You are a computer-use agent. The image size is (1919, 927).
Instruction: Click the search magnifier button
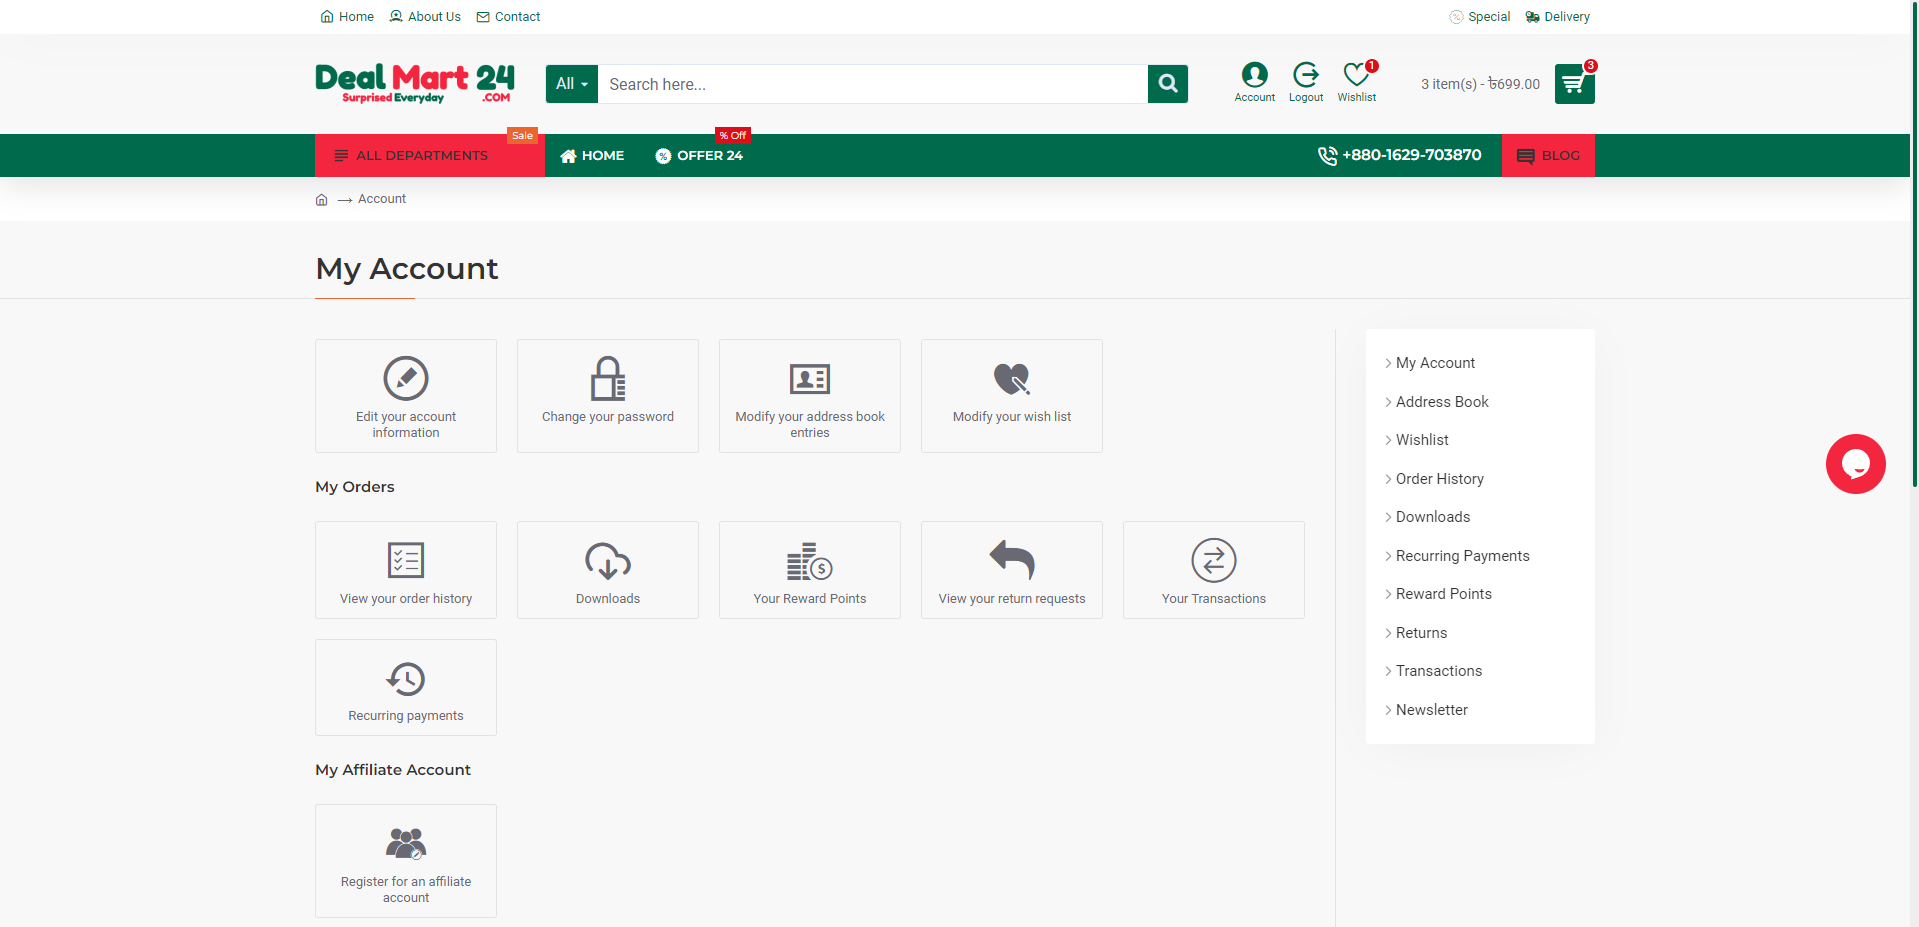tap(1167, 84)
